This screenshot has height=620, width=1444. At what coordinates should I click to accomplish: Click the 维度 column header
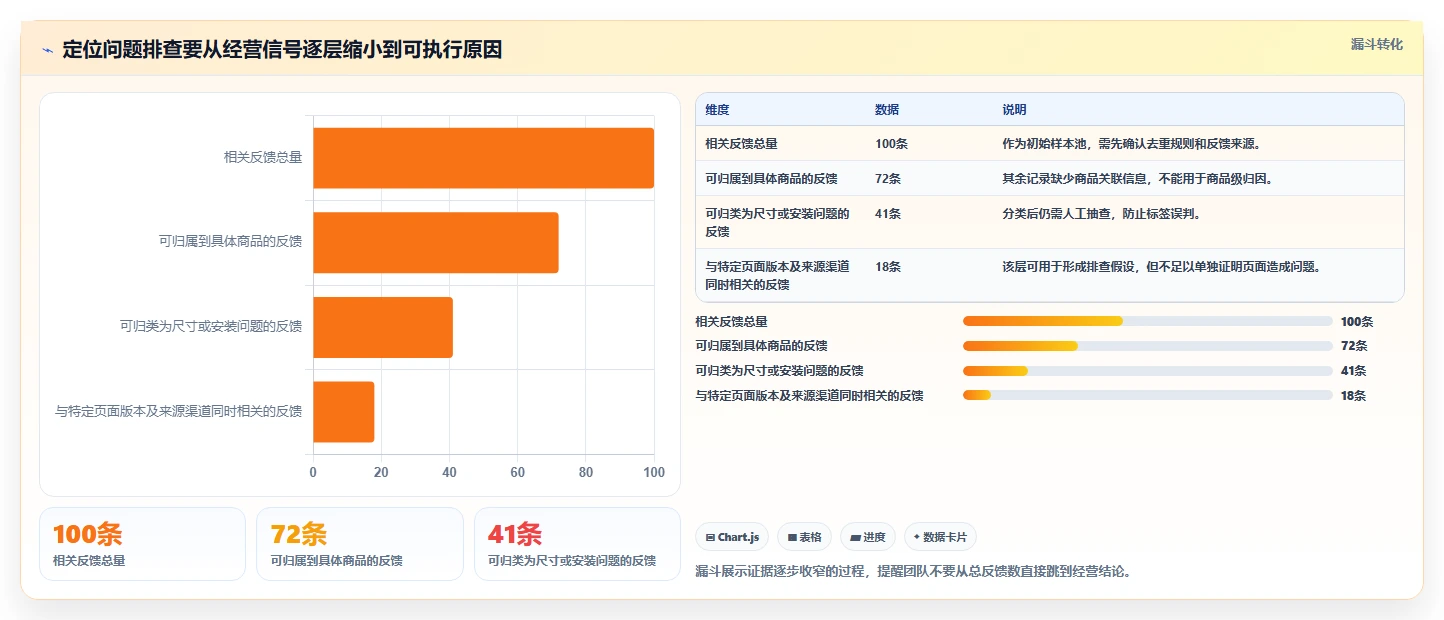(x=717, y=110)
